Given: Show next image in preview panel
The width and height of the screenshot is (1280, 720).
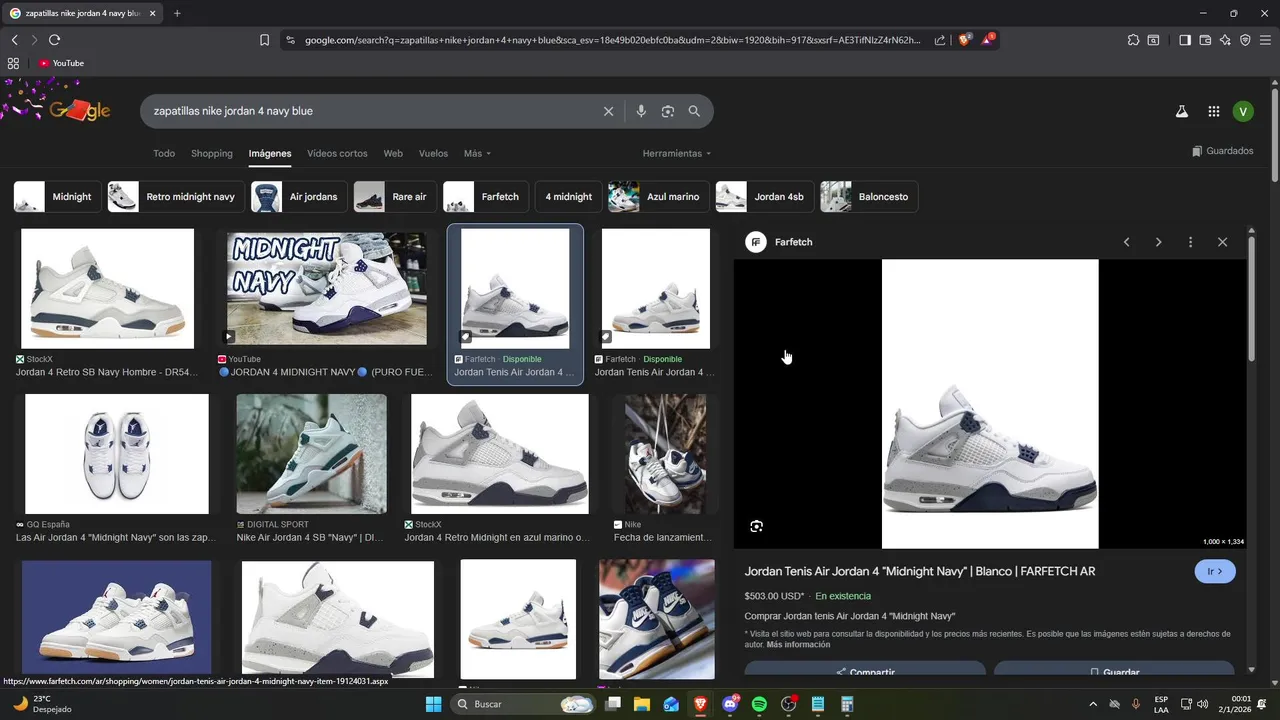Looking at the screenshot, I should 1158,242.
